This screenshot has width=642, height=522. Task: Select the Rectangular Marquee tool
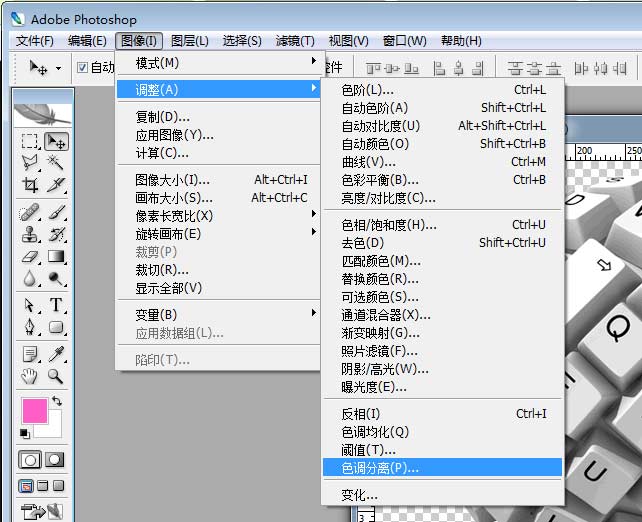[x=30, y=142]
